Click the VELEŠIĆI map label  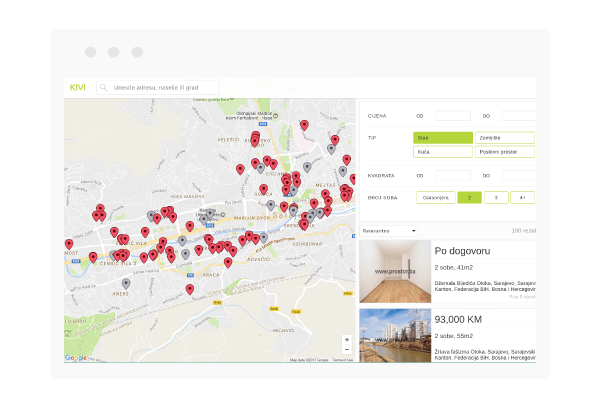228,140
